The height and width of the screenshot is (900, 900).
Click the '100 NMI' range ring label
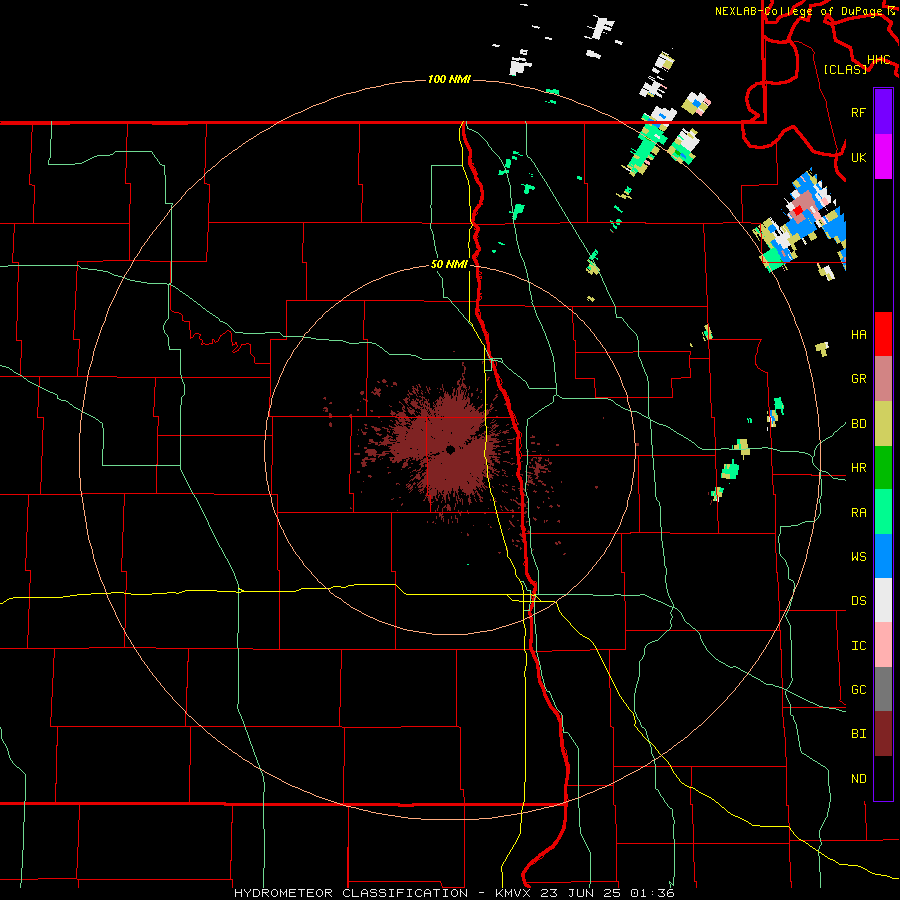coord(449,79)
